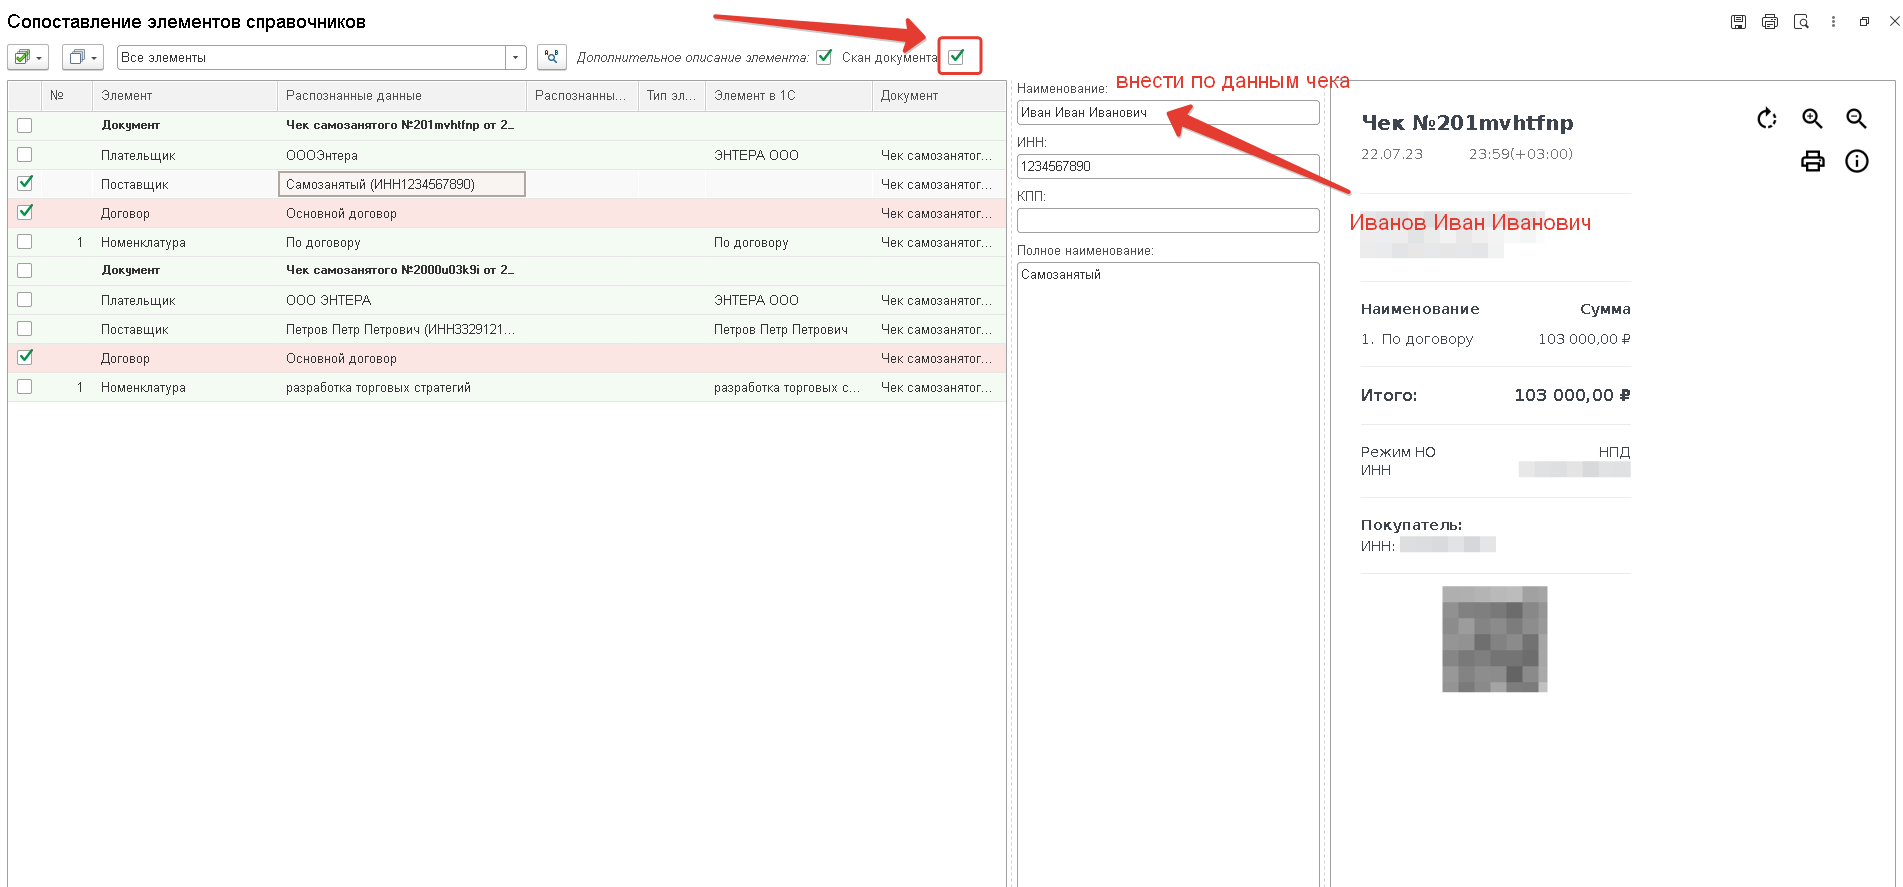Rotate the scanned receipt image
The image size is (1903, 887).
(1767, 119)
